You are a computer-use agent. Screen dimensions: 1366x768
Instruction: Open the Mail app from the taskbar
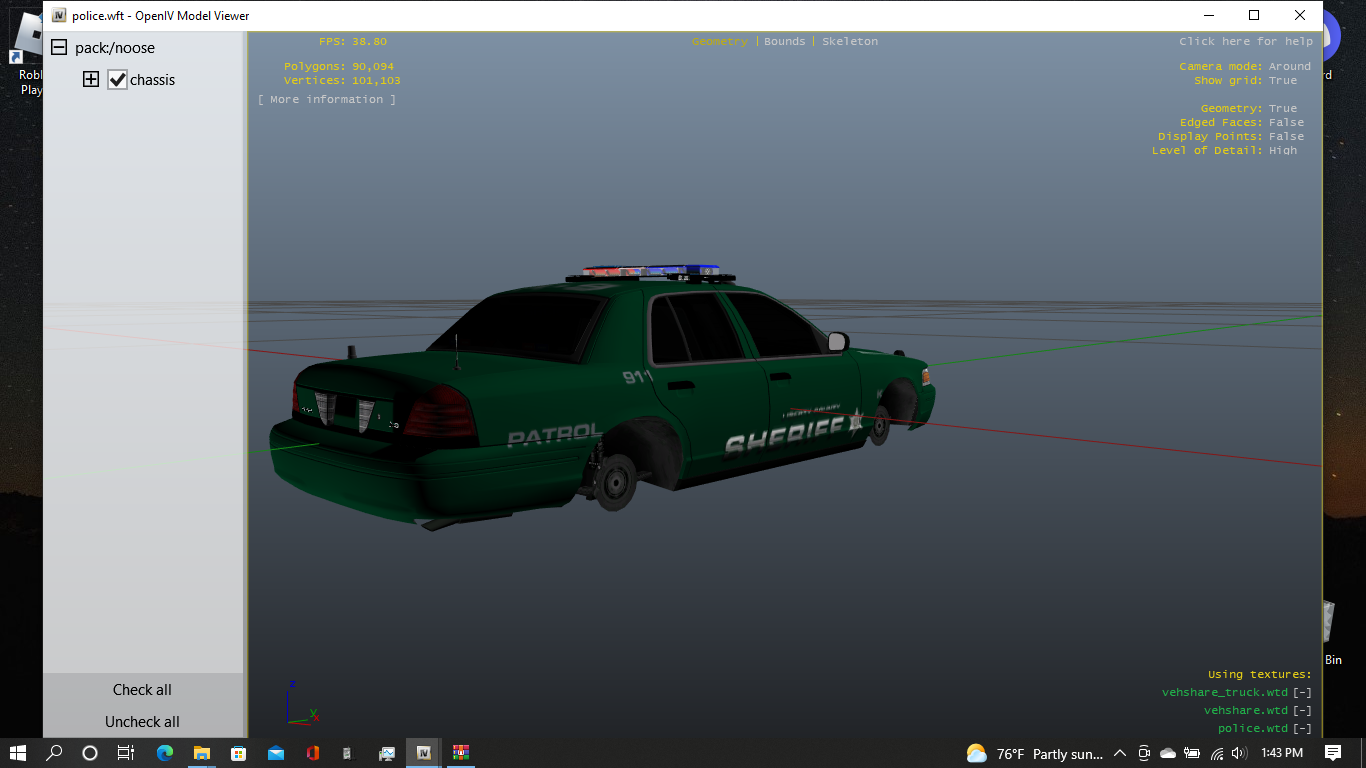point(275,753)
